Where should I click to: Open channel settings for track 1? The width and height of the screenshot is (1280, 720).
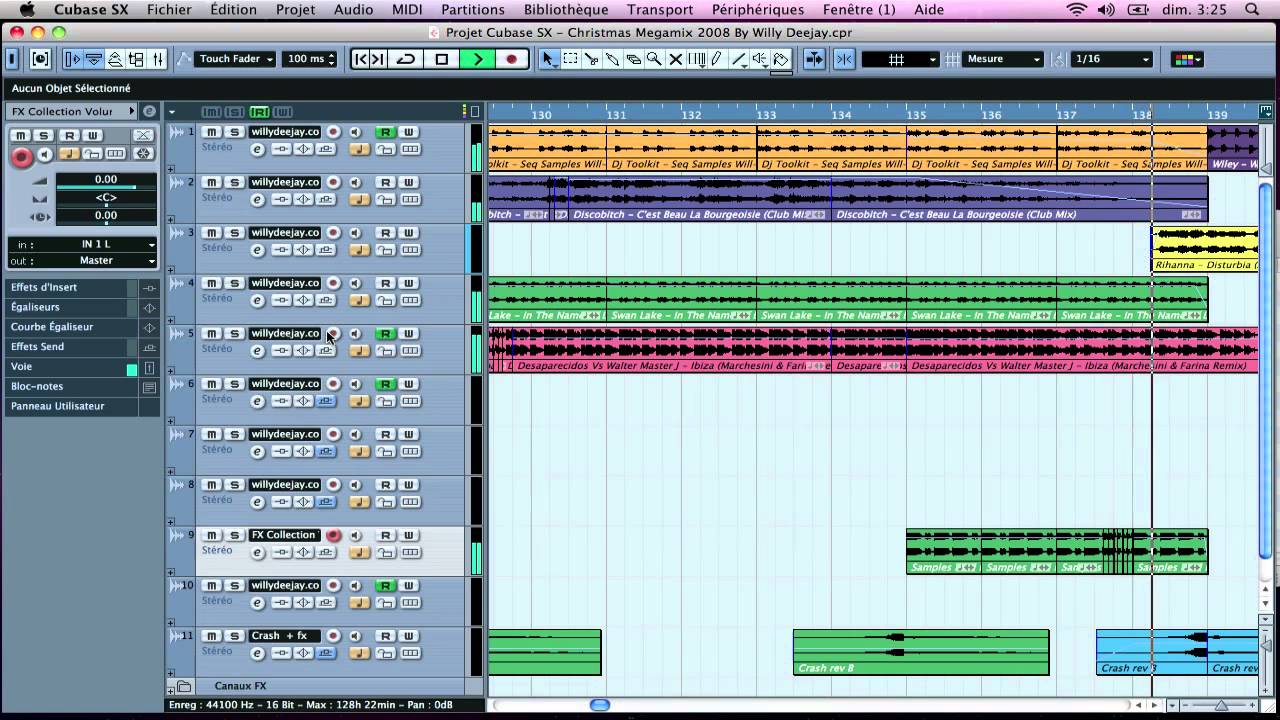click(x=257, y=150)
